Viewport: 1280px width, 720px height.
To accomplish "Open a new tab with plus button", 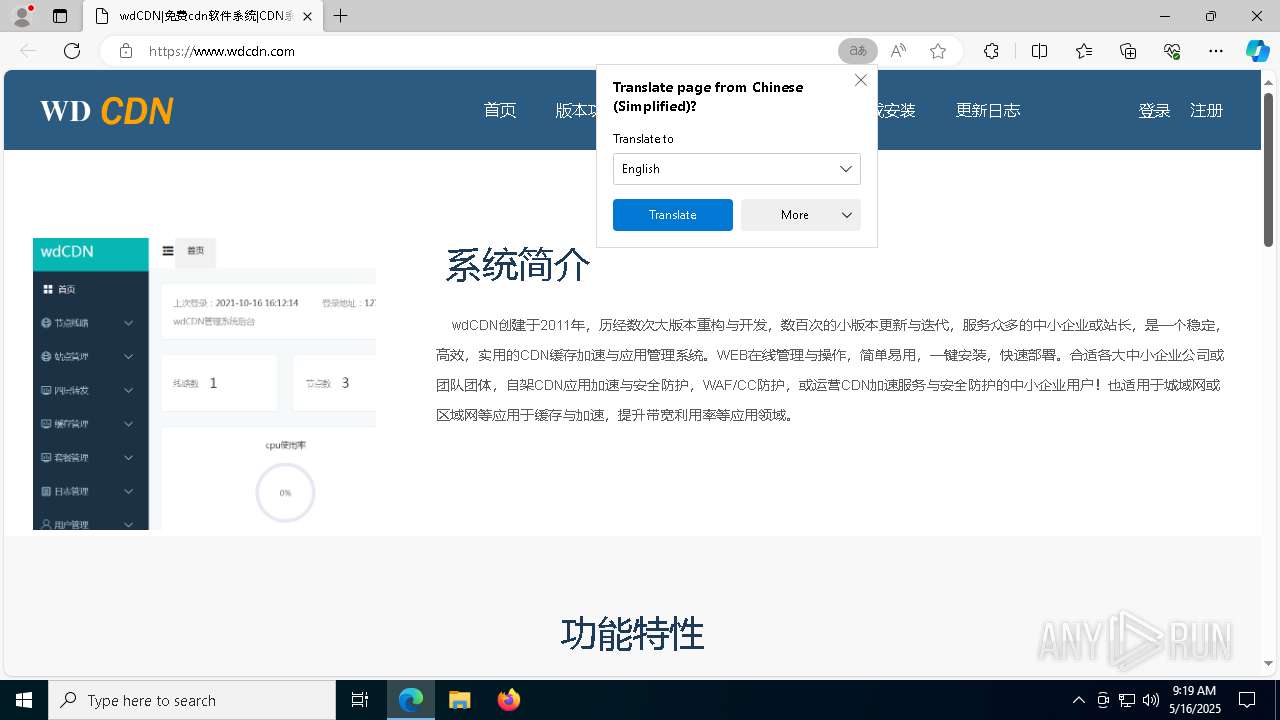I will pos(340,16).
